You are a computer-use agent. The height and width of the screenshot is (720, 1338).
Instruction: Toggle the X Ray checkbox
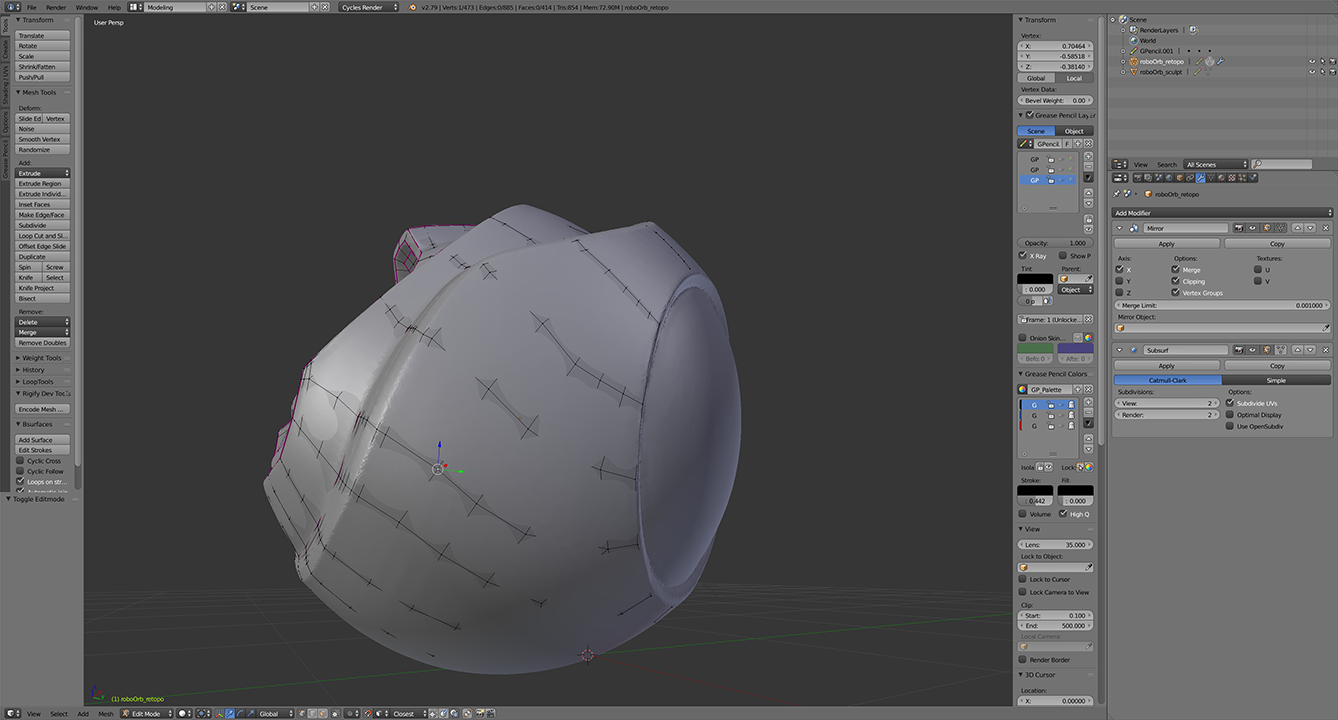click(x=1023, y=256)
